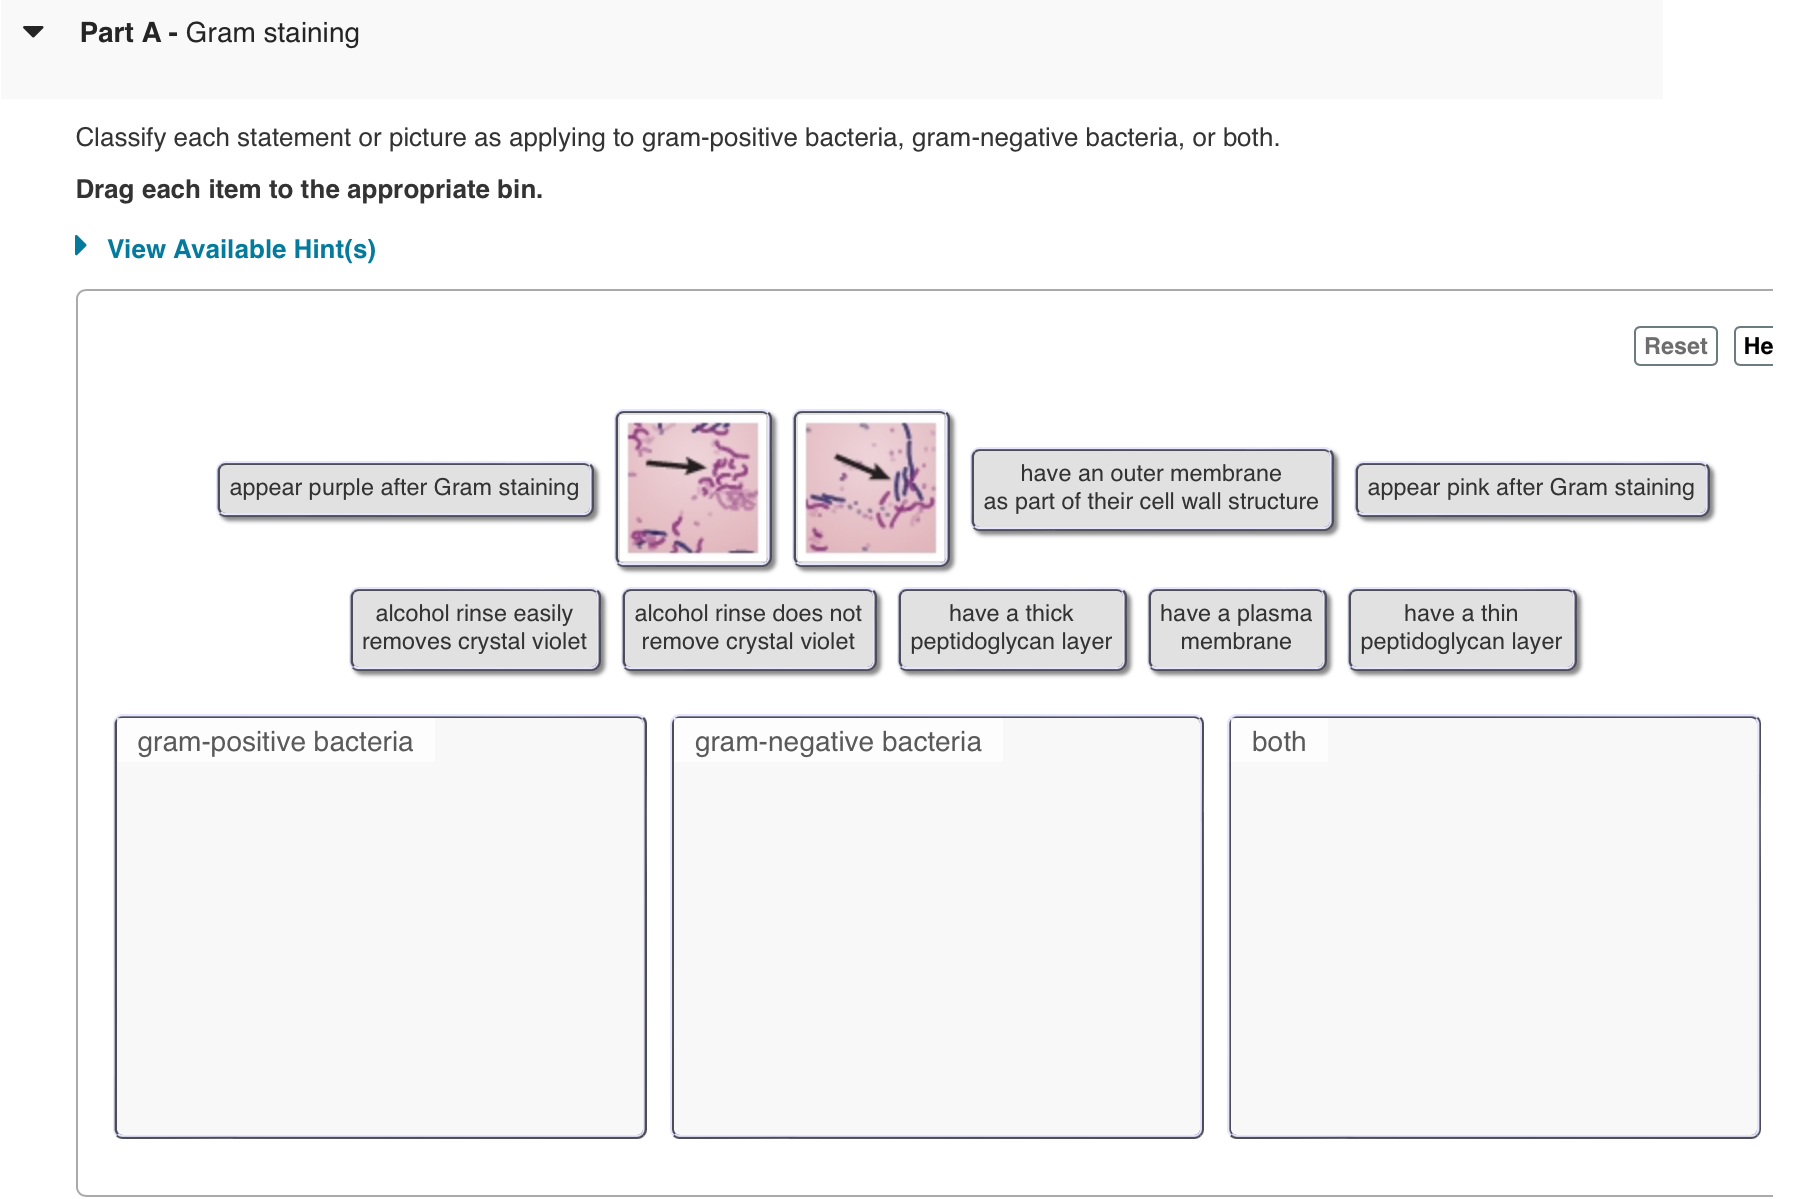Click the Part A - Gram staining header
The image size is (1812, 1199).
[219, 31]
